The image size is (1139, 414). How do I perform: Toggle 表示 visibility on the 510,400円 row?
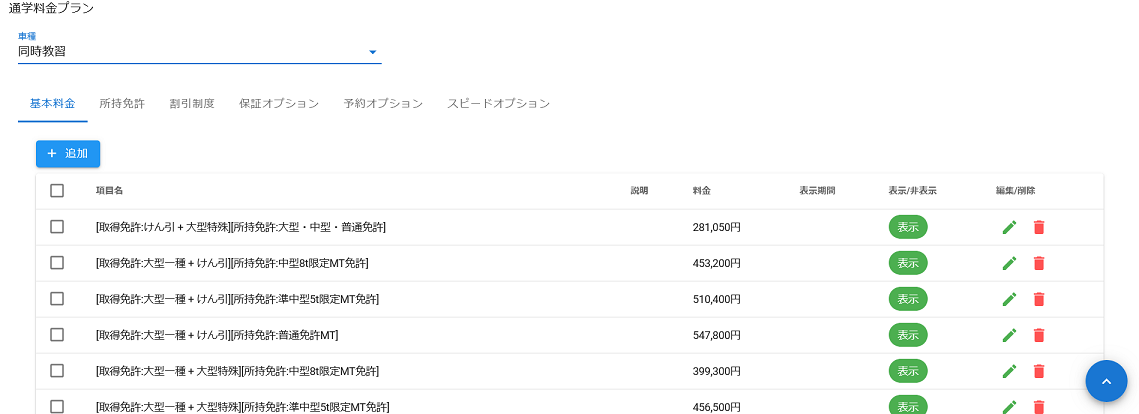[x=907, y=299]
